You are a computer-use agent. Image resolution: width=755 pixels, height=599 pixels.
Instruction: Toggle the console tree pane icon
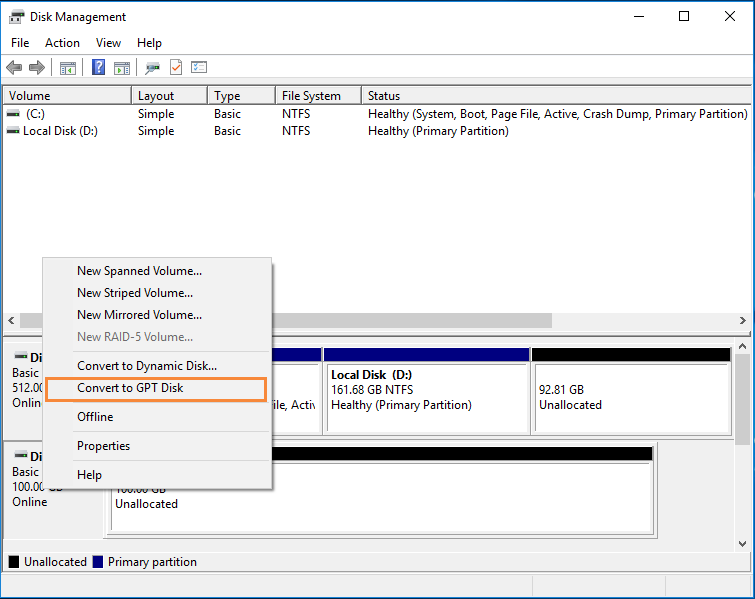click(68, 68)
